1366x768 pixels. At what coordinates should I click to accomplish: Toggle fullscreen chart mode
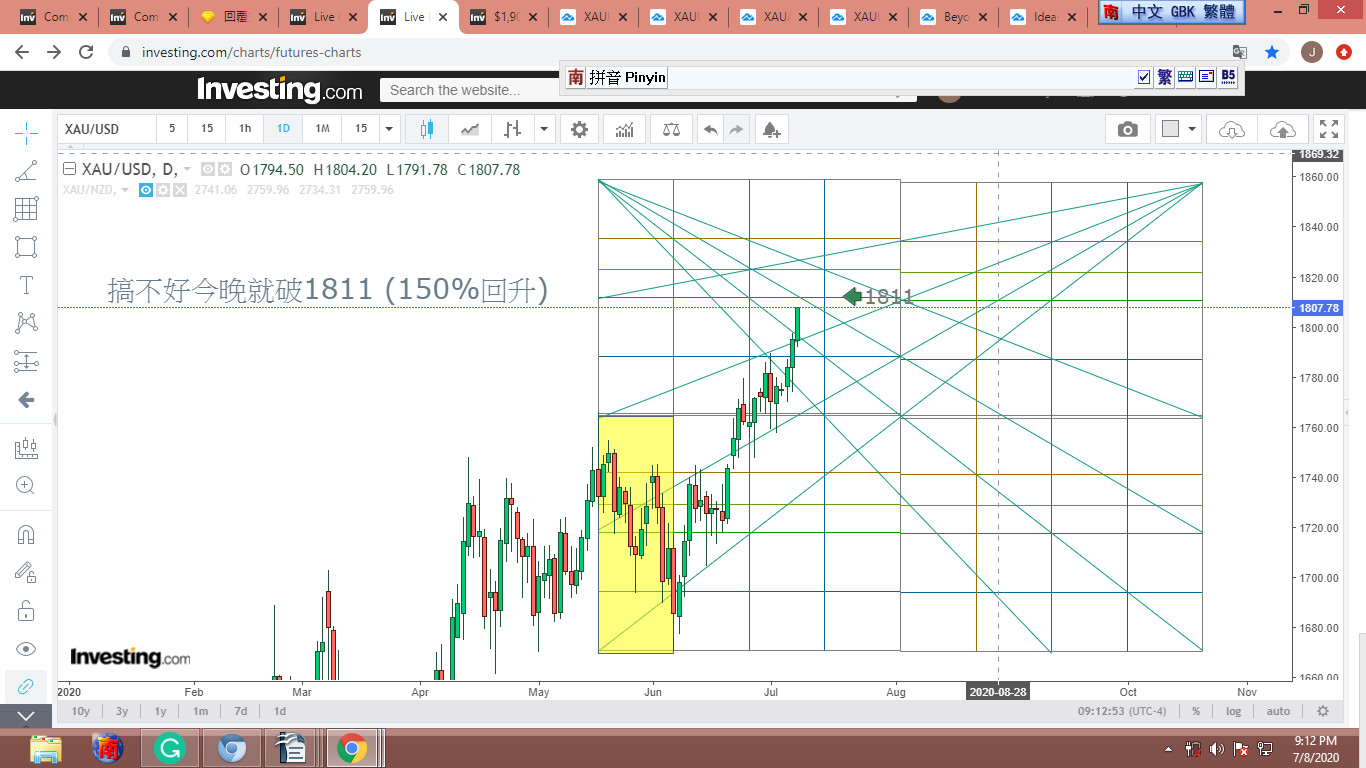coord(1329,129)
